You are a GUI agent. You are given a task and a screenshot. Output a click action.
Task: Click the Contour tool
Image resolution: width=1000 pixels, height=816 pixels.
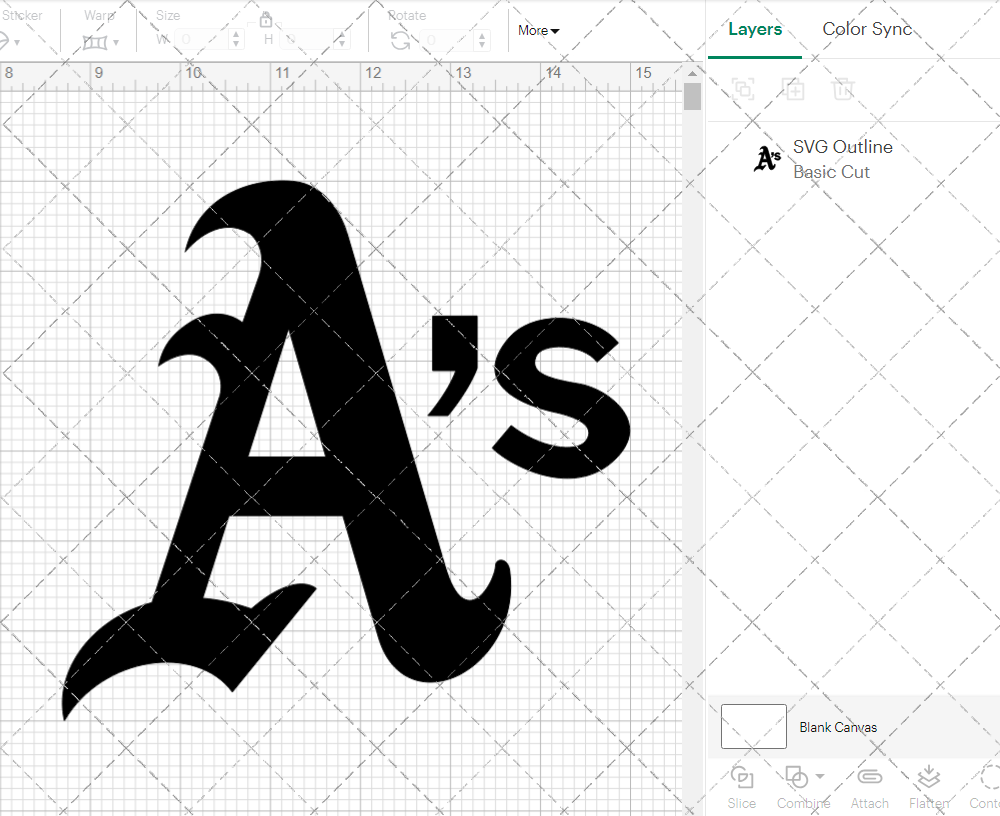pyautogui.click(x=985, y=787)
